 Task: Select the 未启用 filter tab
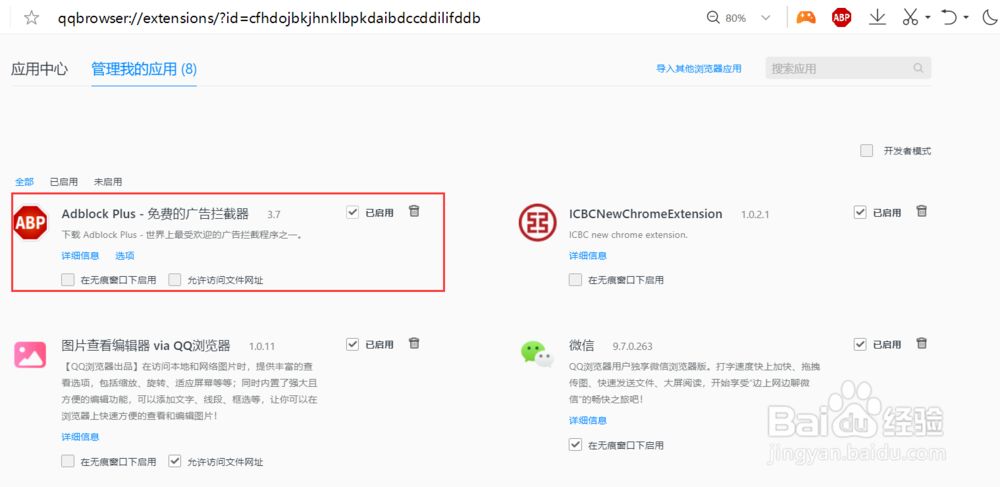108,182
